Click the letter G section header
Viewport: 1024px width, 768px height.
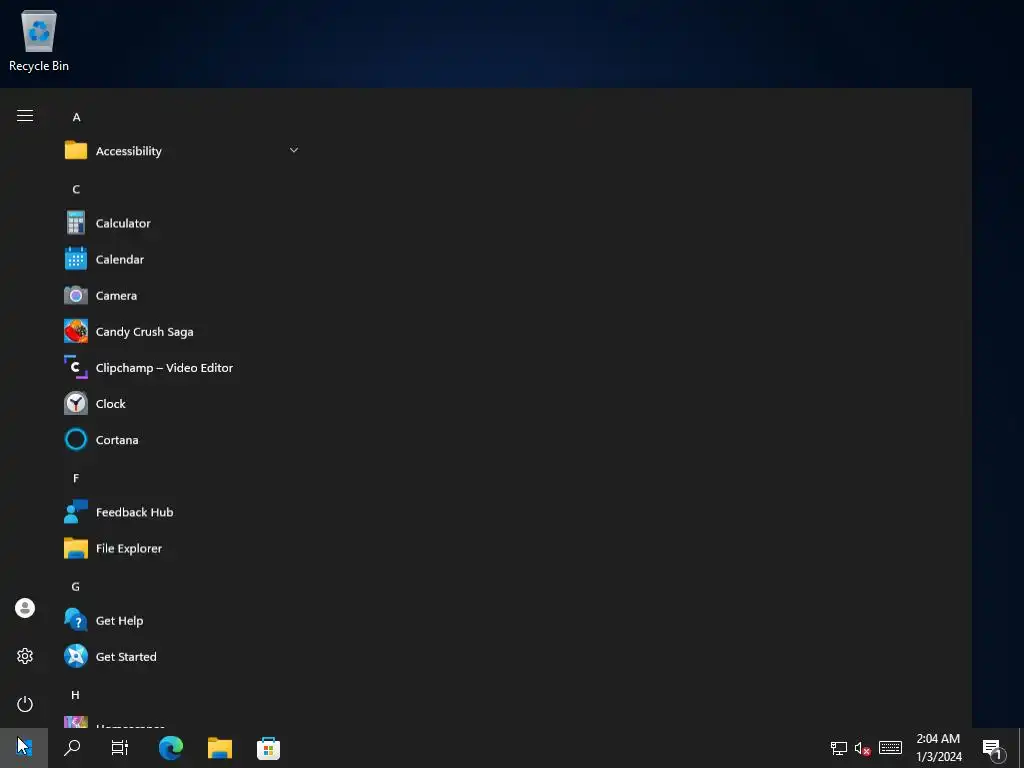point(76,587)
